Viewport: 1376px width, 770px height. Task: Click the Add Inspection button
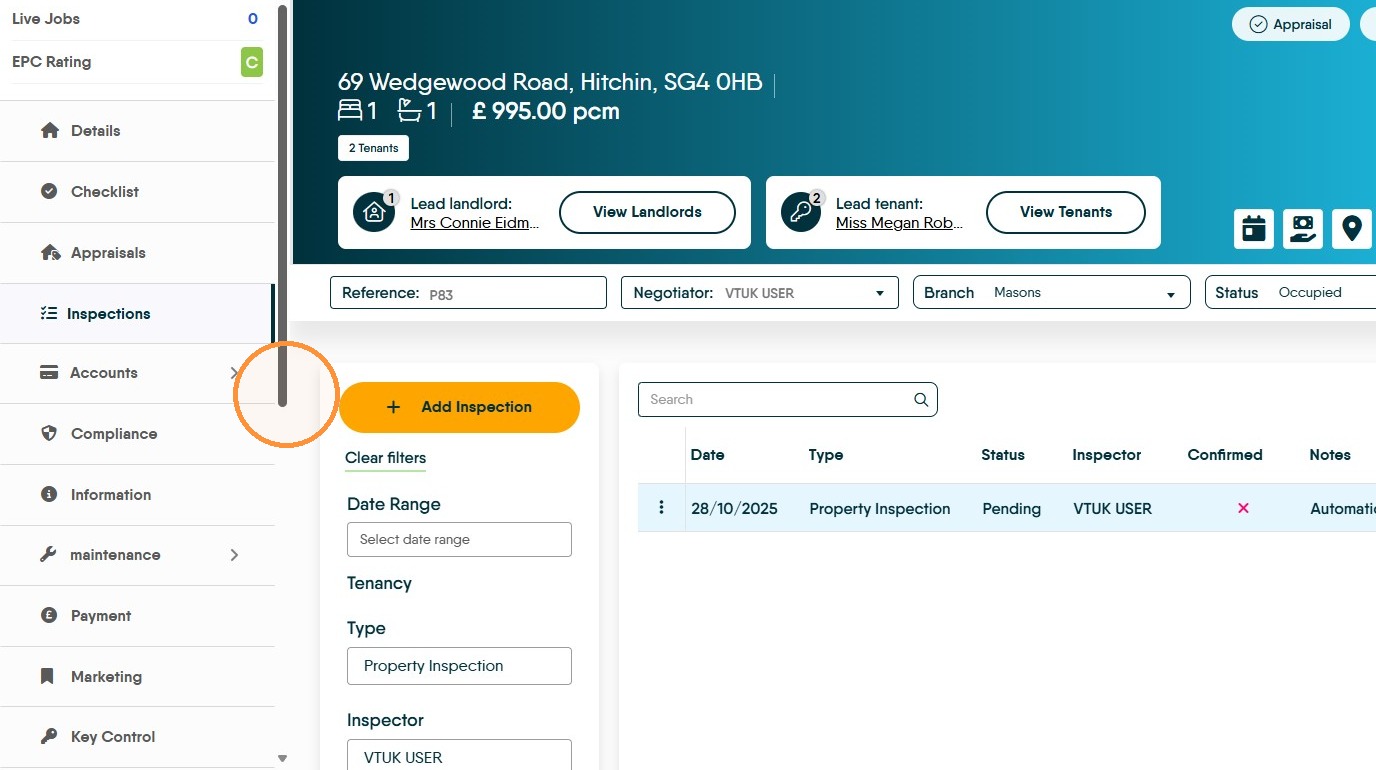(460, 407)
